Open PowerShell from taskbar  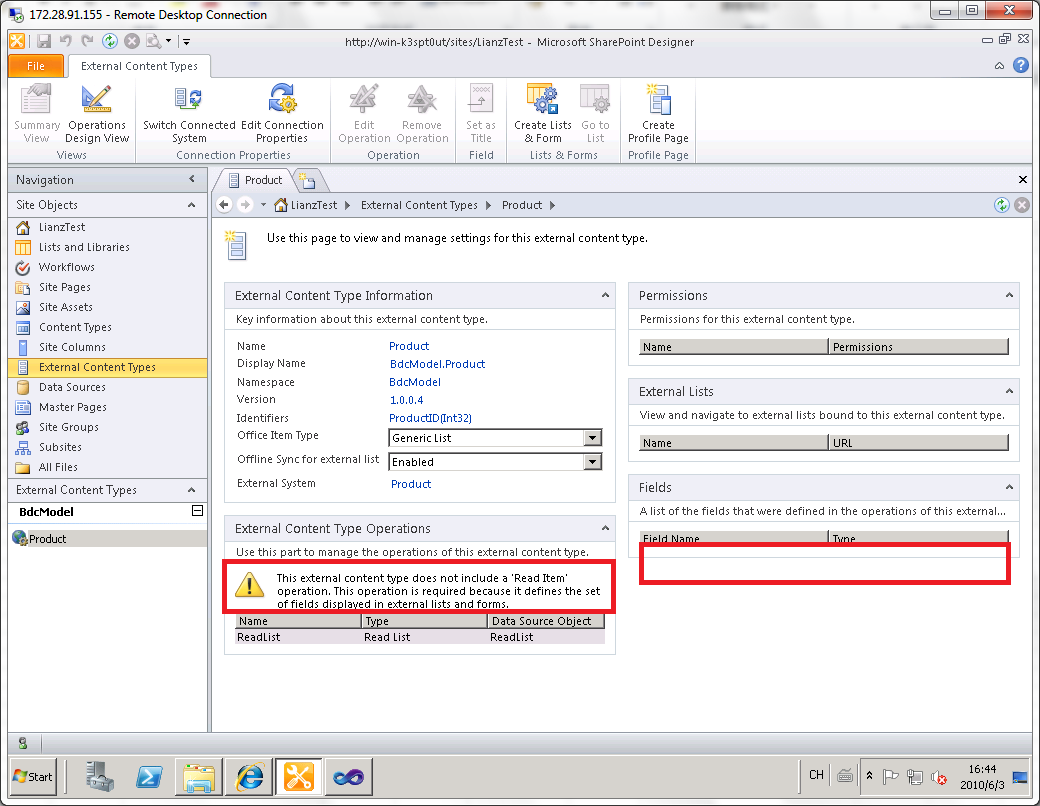tap(149, 776)
